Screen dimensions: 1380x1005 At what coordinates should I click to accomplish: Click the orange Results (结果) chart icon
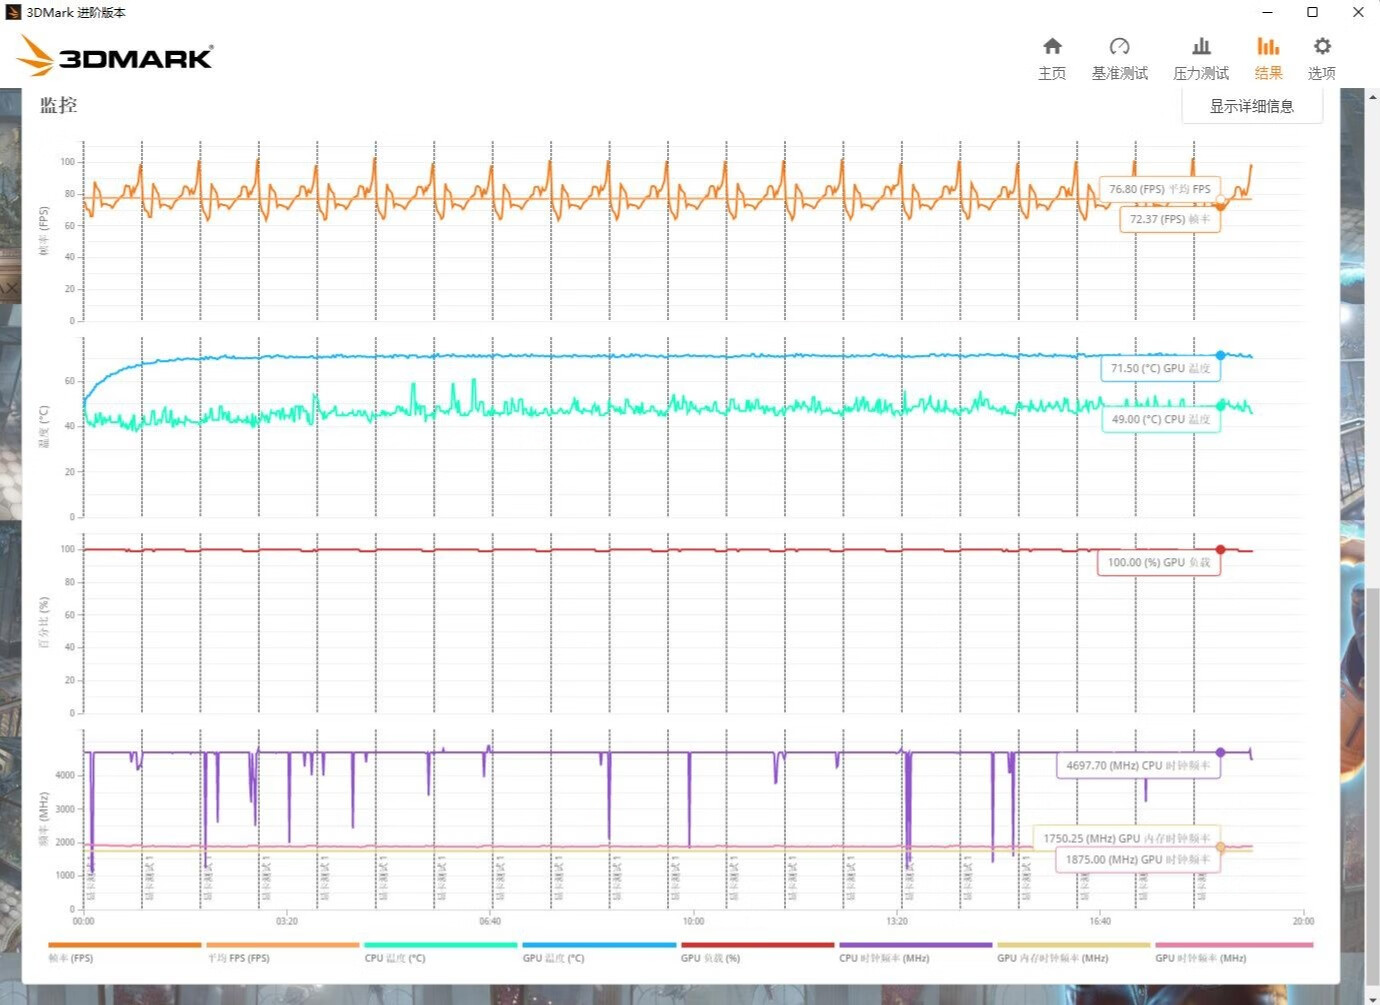tap(1267, 55)
